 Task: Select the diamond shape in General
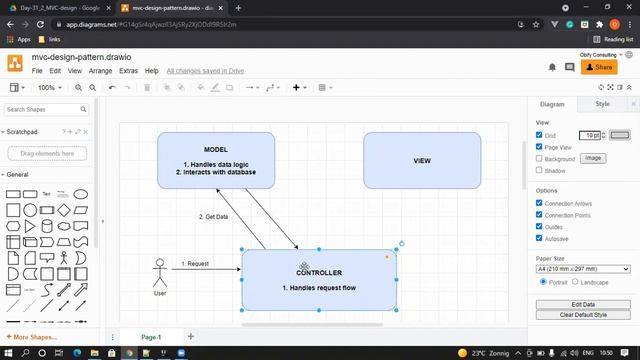click(x=64, y=210)
